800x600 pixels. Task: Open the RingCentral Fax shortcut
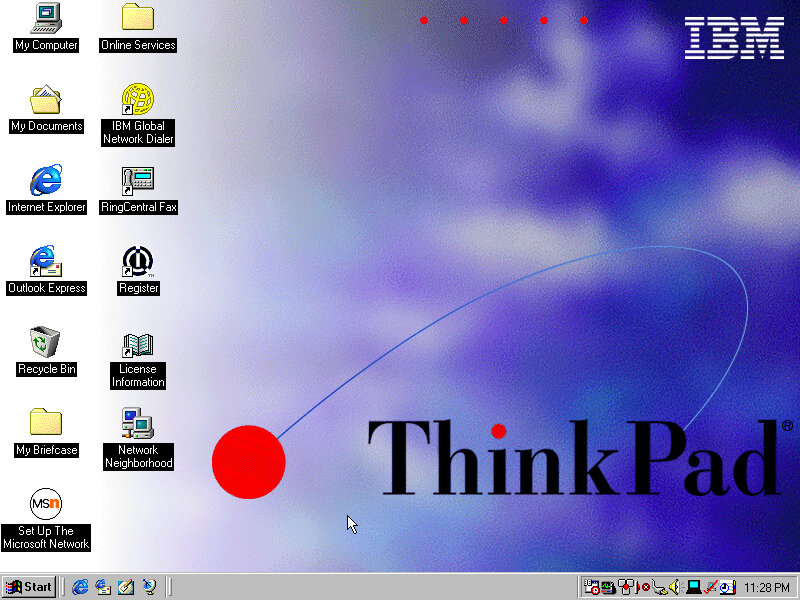(138, 181)
